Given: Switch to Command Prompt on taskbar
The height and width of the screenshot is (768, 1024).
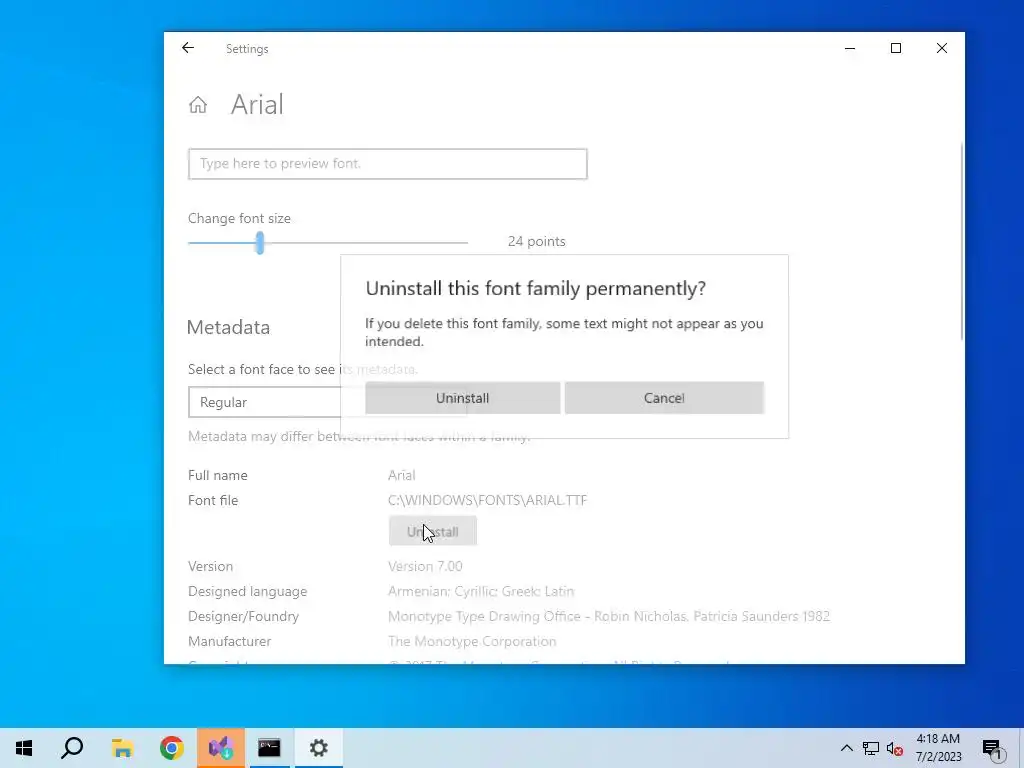Looking at the screenshot, I should 269,748.
